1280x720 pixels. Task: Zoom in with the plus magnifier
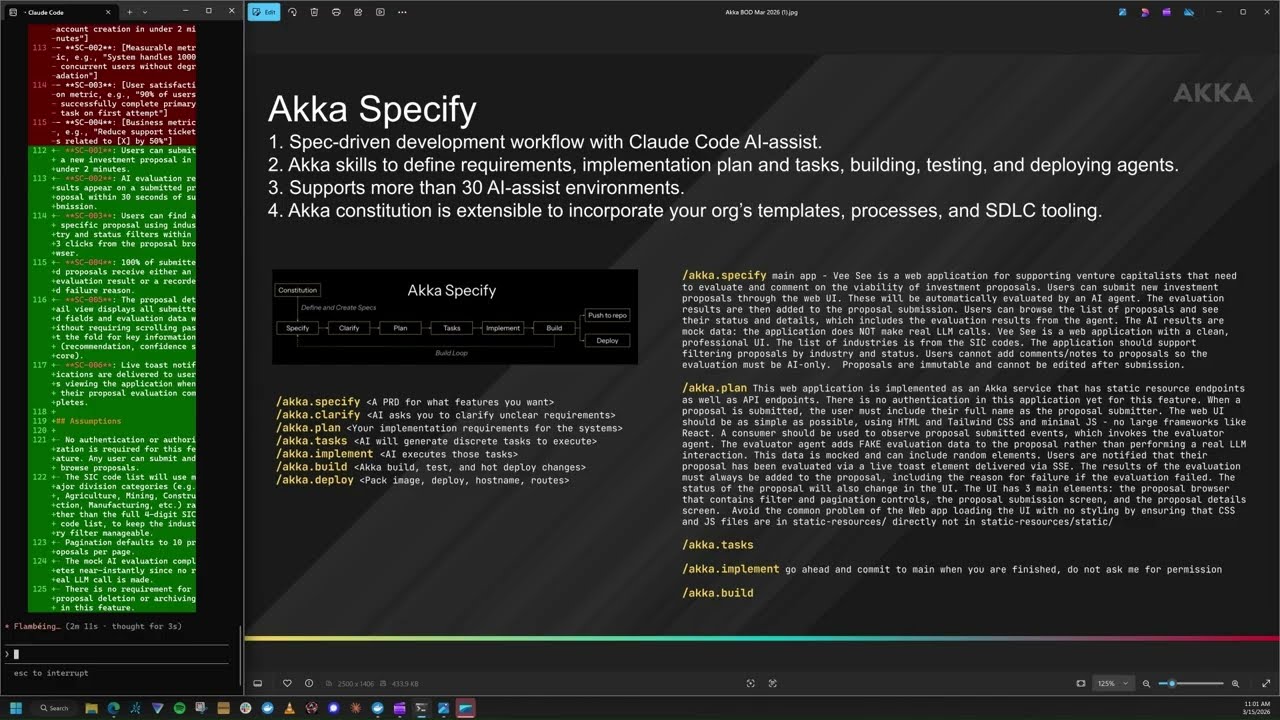(1236, 683)
